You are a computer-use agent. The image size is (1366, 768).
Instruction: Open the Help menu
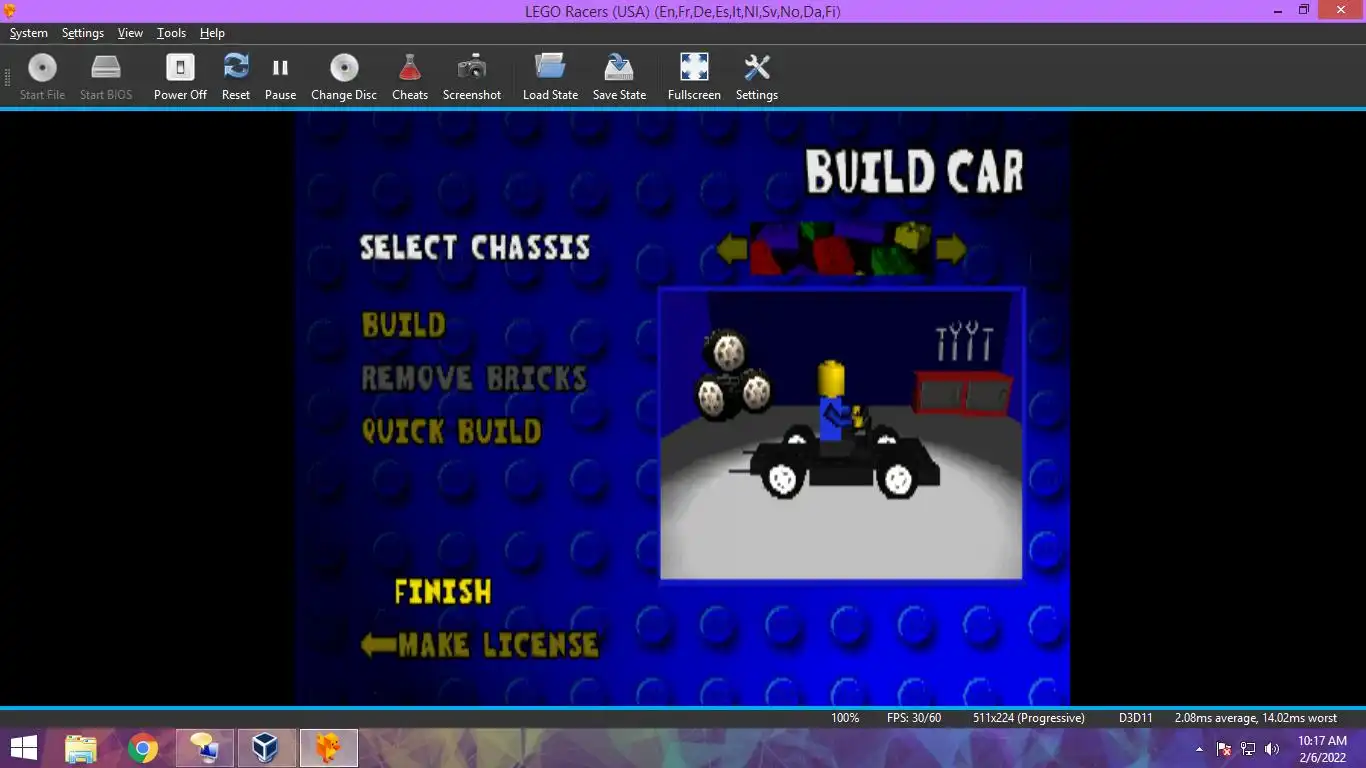[212, 33]
